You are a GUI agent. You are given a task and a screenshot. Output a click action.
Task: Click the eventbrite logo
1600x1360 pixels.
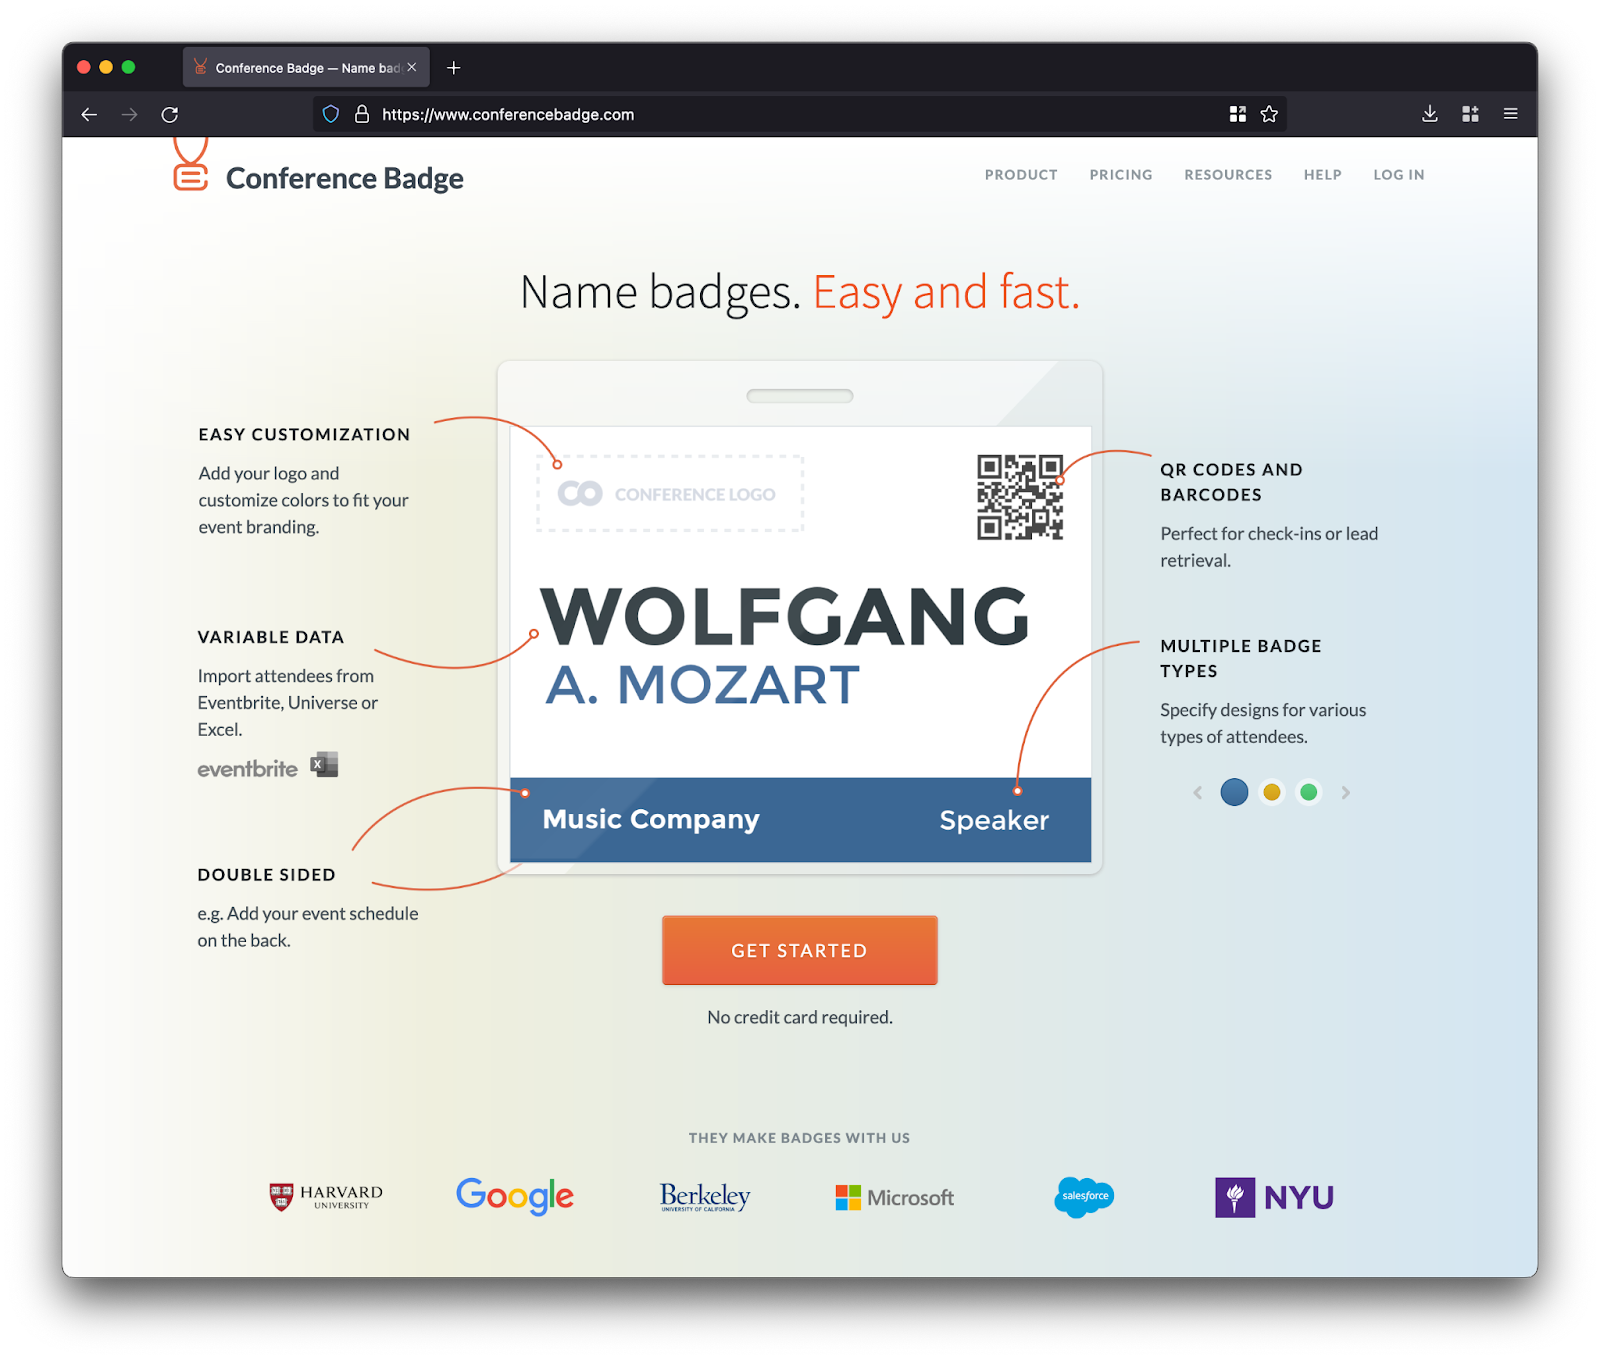pyautogui.click(x=247, y=769)
